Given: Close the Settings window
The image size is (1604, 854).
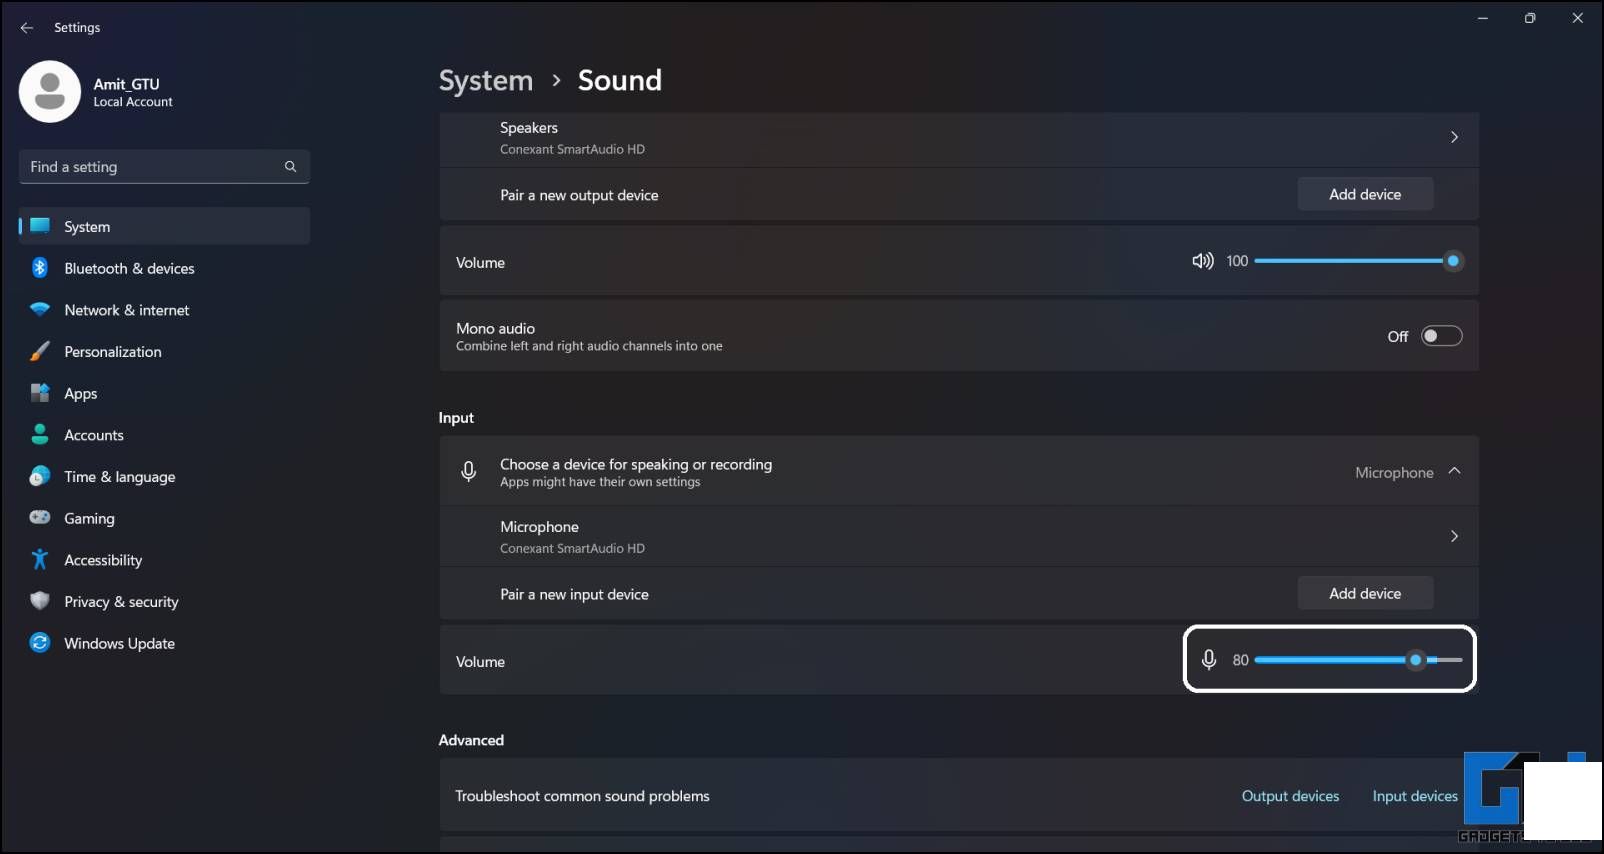Looking at the screenshot, I should pos(1578,18).
